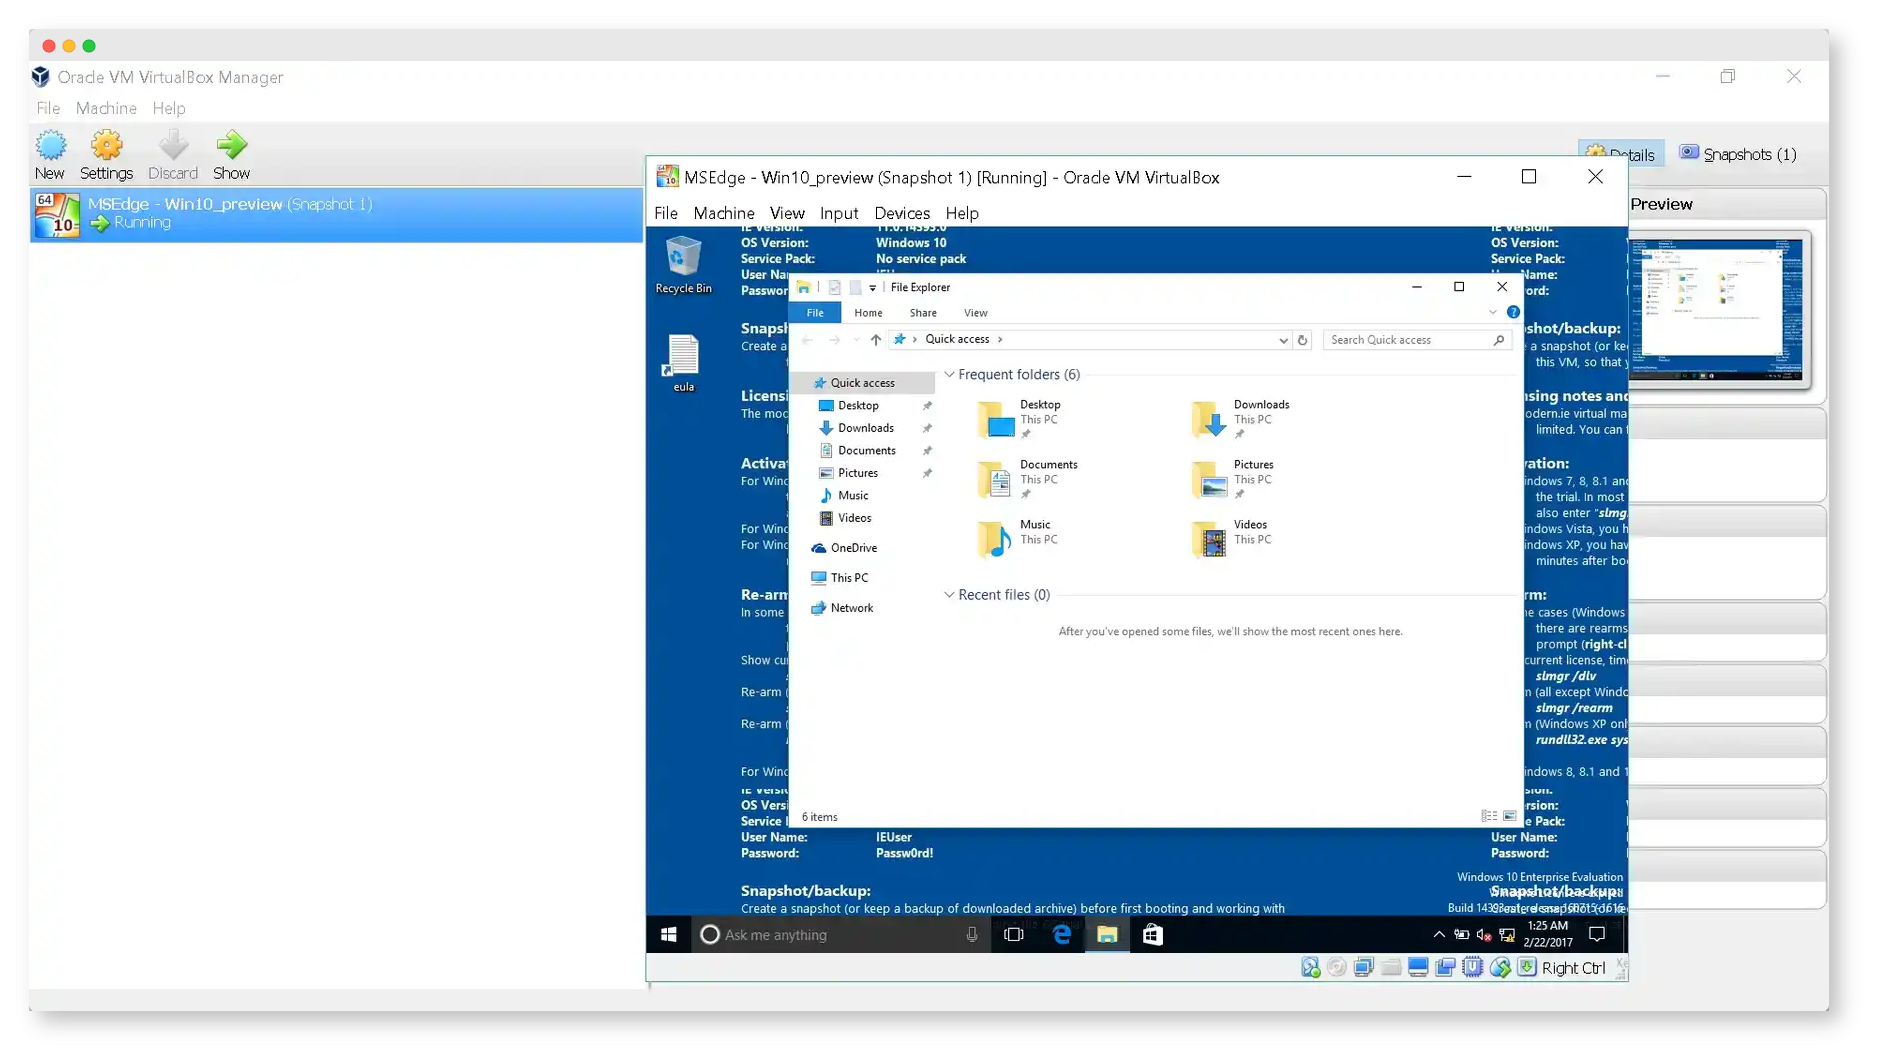Open Customize Quick Access Toolbar dropdown
The width and height of the screenshot is (1878, 1060).
872,288
